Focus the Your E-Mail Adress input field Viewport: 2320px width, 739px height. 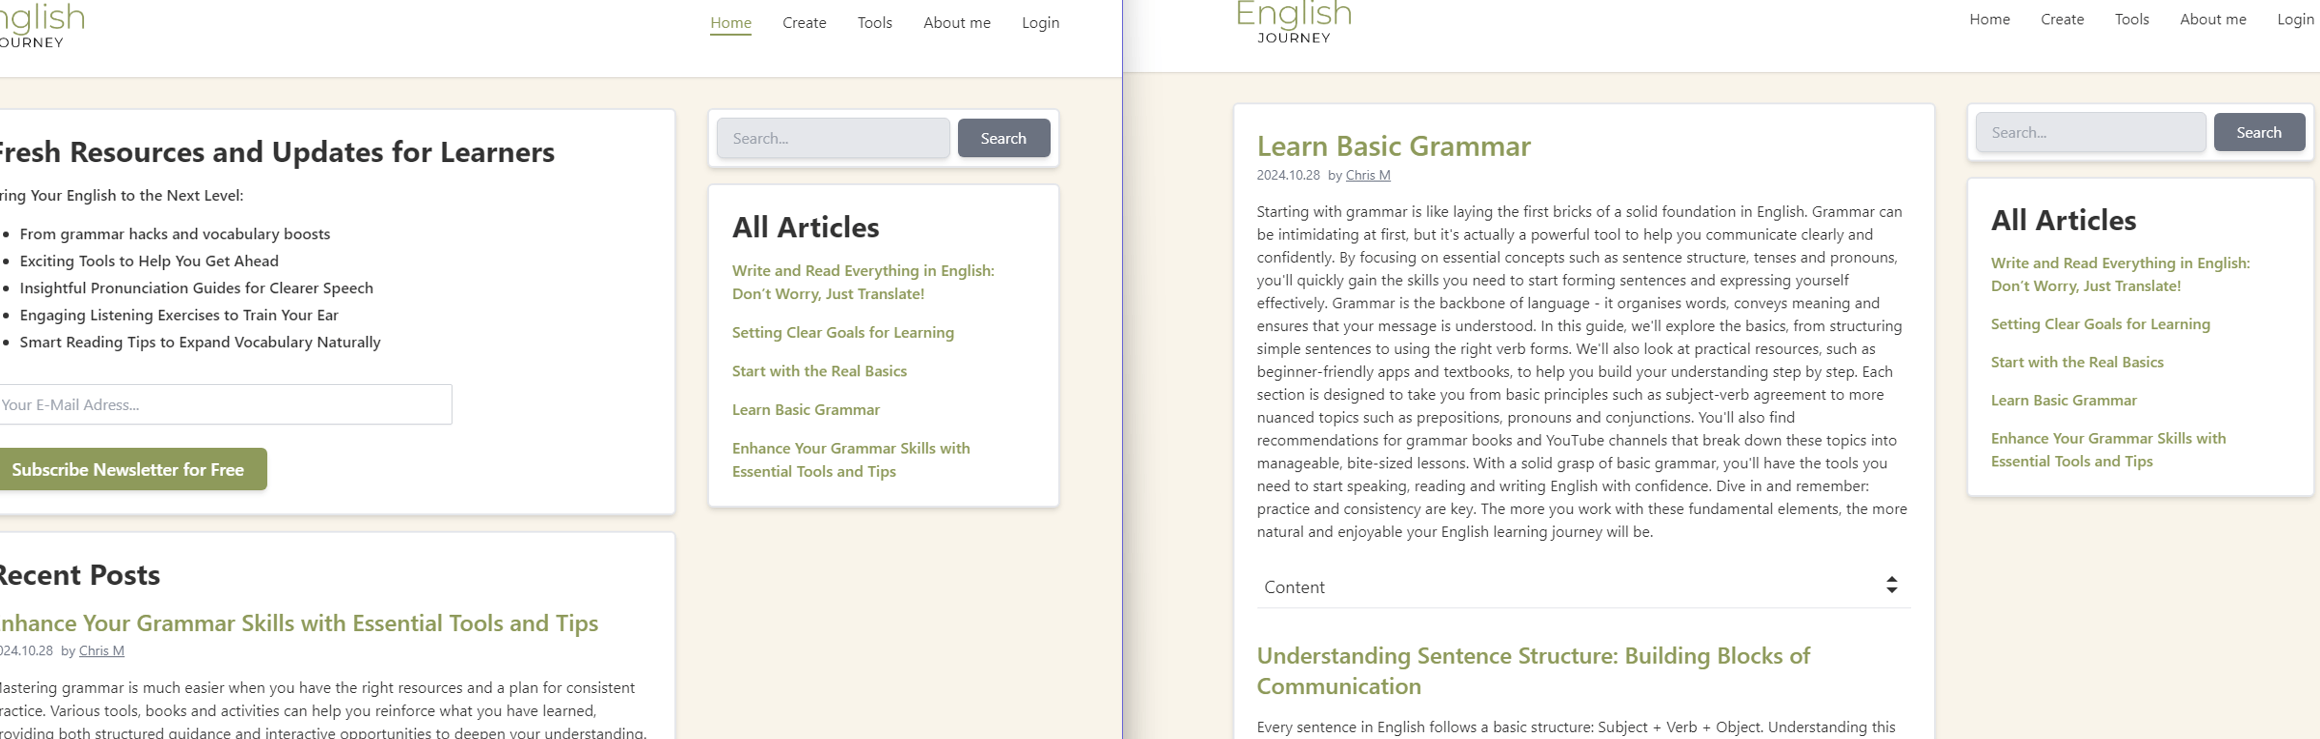(x=225, y=405)
